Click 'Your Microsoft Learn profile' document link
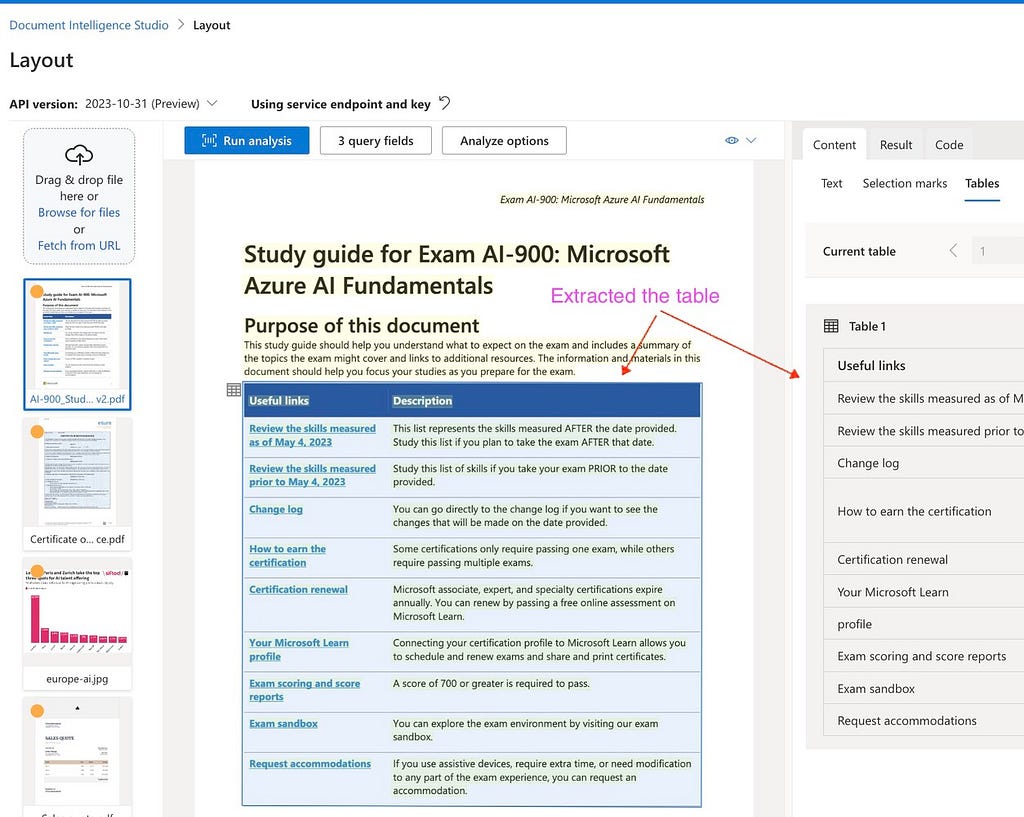The width and height of the screenshot is (1024, 817). pyautogui.click(x=298, y=649)
